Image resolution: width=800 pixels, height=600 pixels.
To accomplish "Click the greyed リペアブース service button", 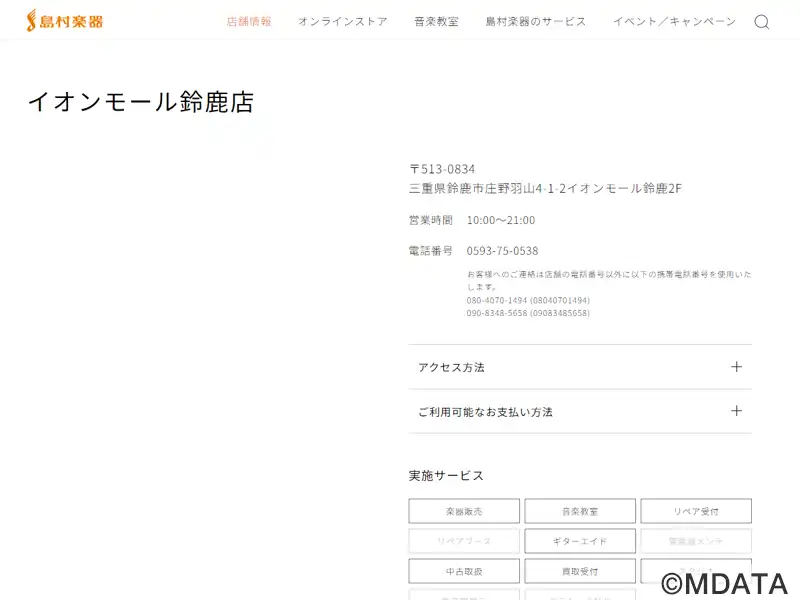I will click(x=464, y=541).
